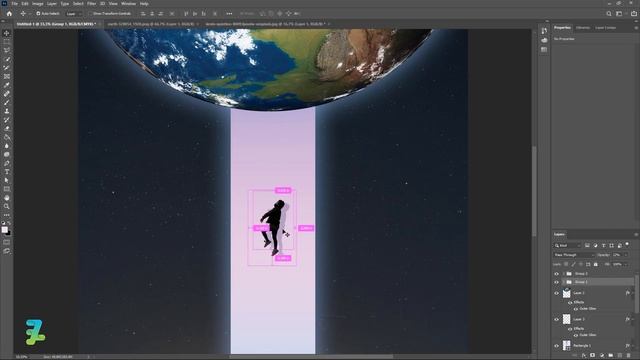Viewport: 640px width, 360px height.
Task: Open workspace switcher icon at top right
Action: [620, 13]
